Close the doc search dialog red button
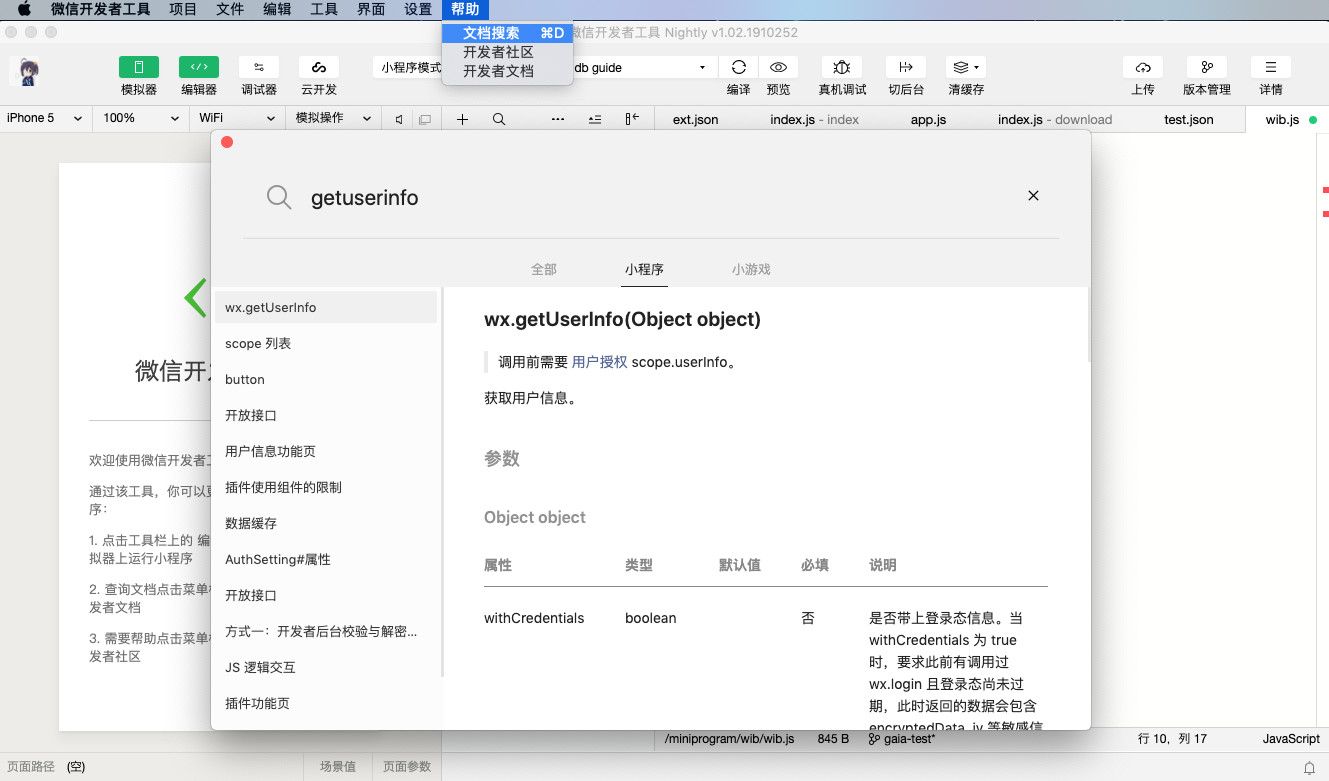The image size is (1329, 781). click(x=227, y=143)
